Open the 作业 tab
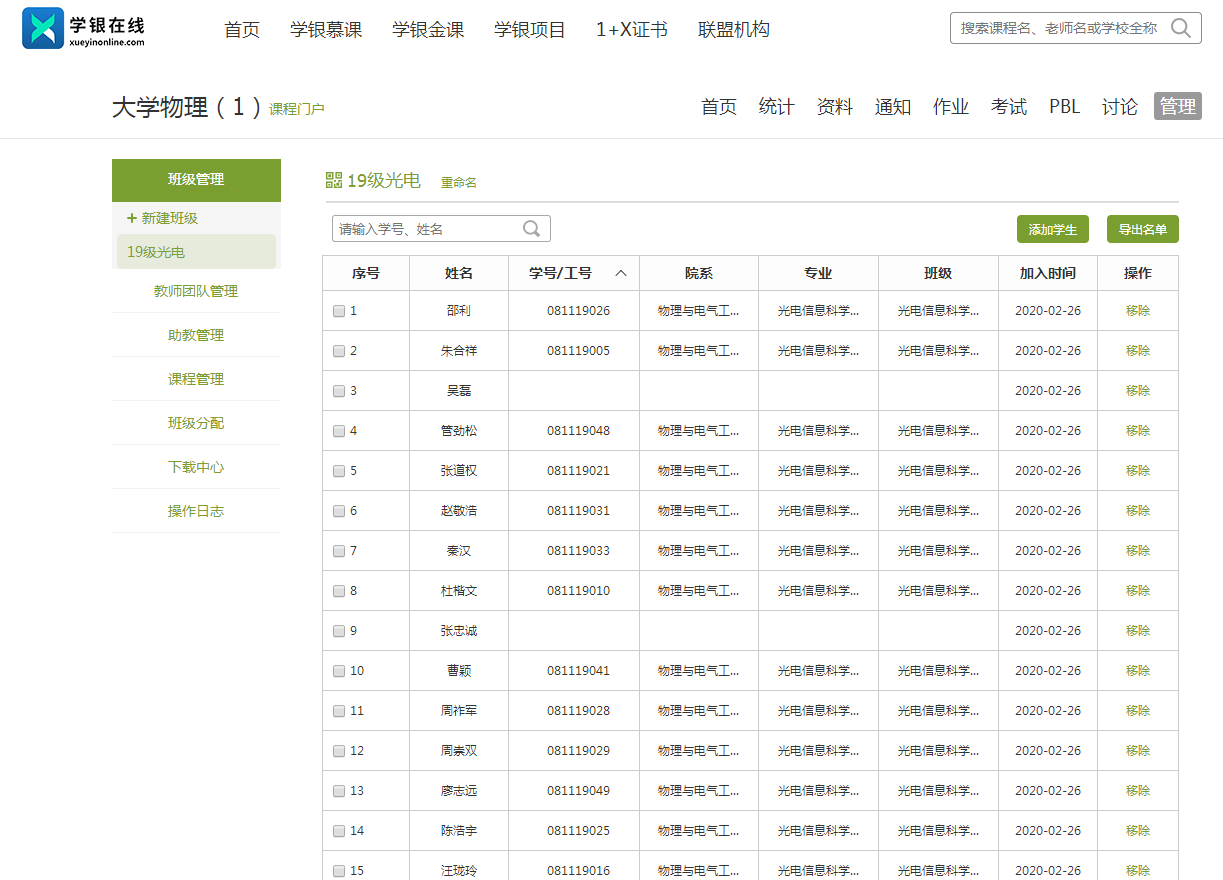 950,107
